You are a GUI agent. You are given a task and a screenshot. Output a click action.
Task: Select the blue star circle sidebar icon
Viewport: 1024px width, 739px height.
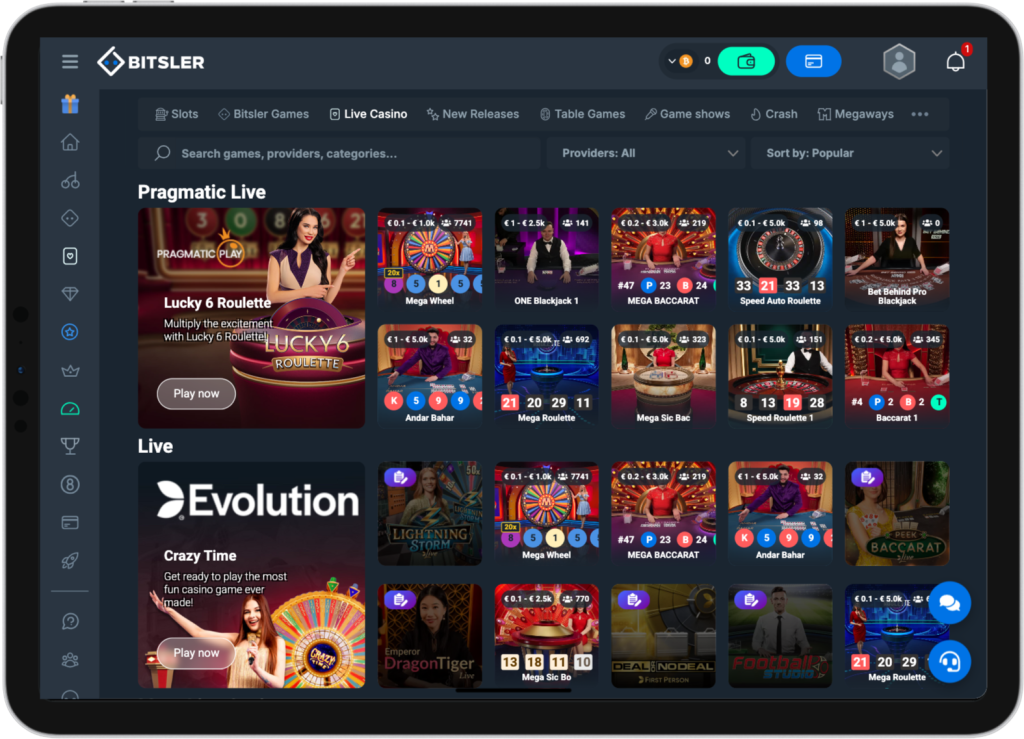70,332
